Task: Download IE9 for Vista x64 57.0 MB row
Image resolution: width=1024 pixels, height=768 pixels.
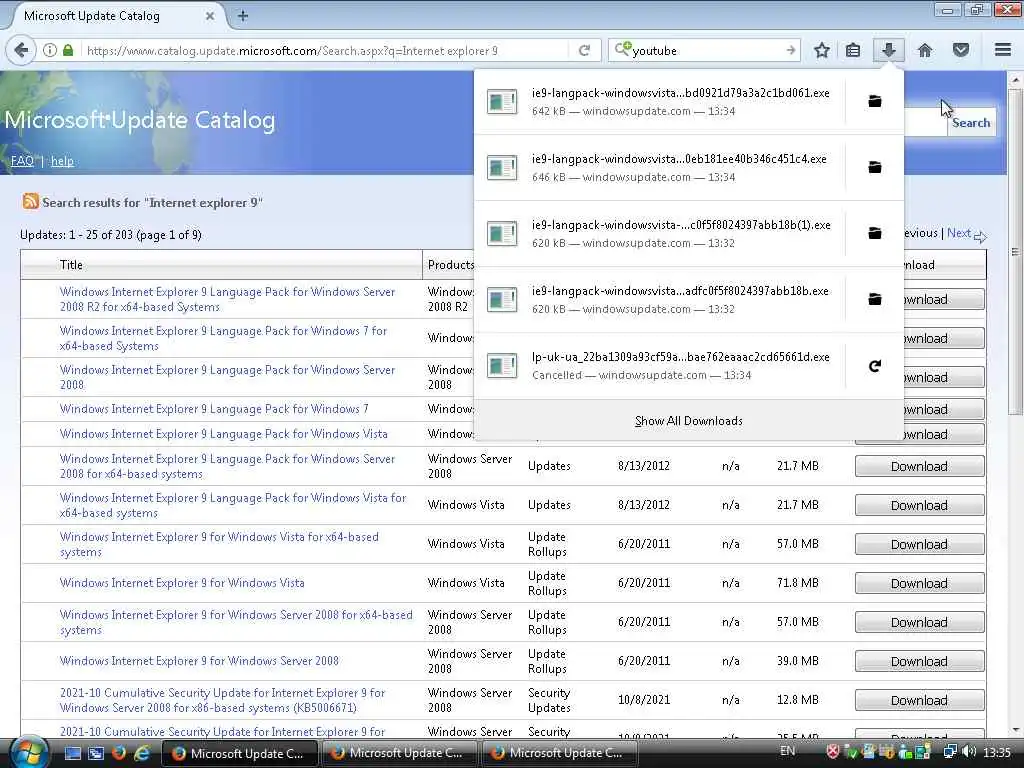Action: (x=920, y=544)
